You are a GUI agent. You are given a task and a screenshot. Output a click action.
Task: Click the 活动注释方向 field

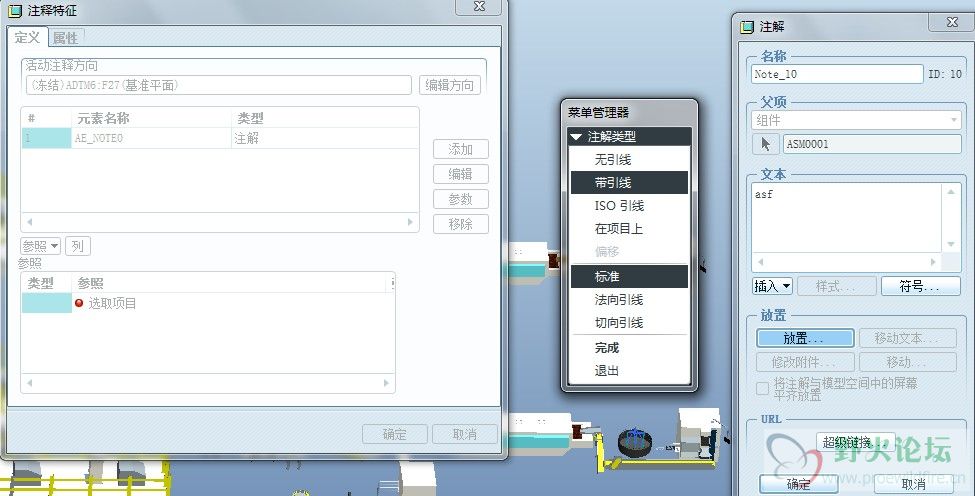tap(218, 85)
